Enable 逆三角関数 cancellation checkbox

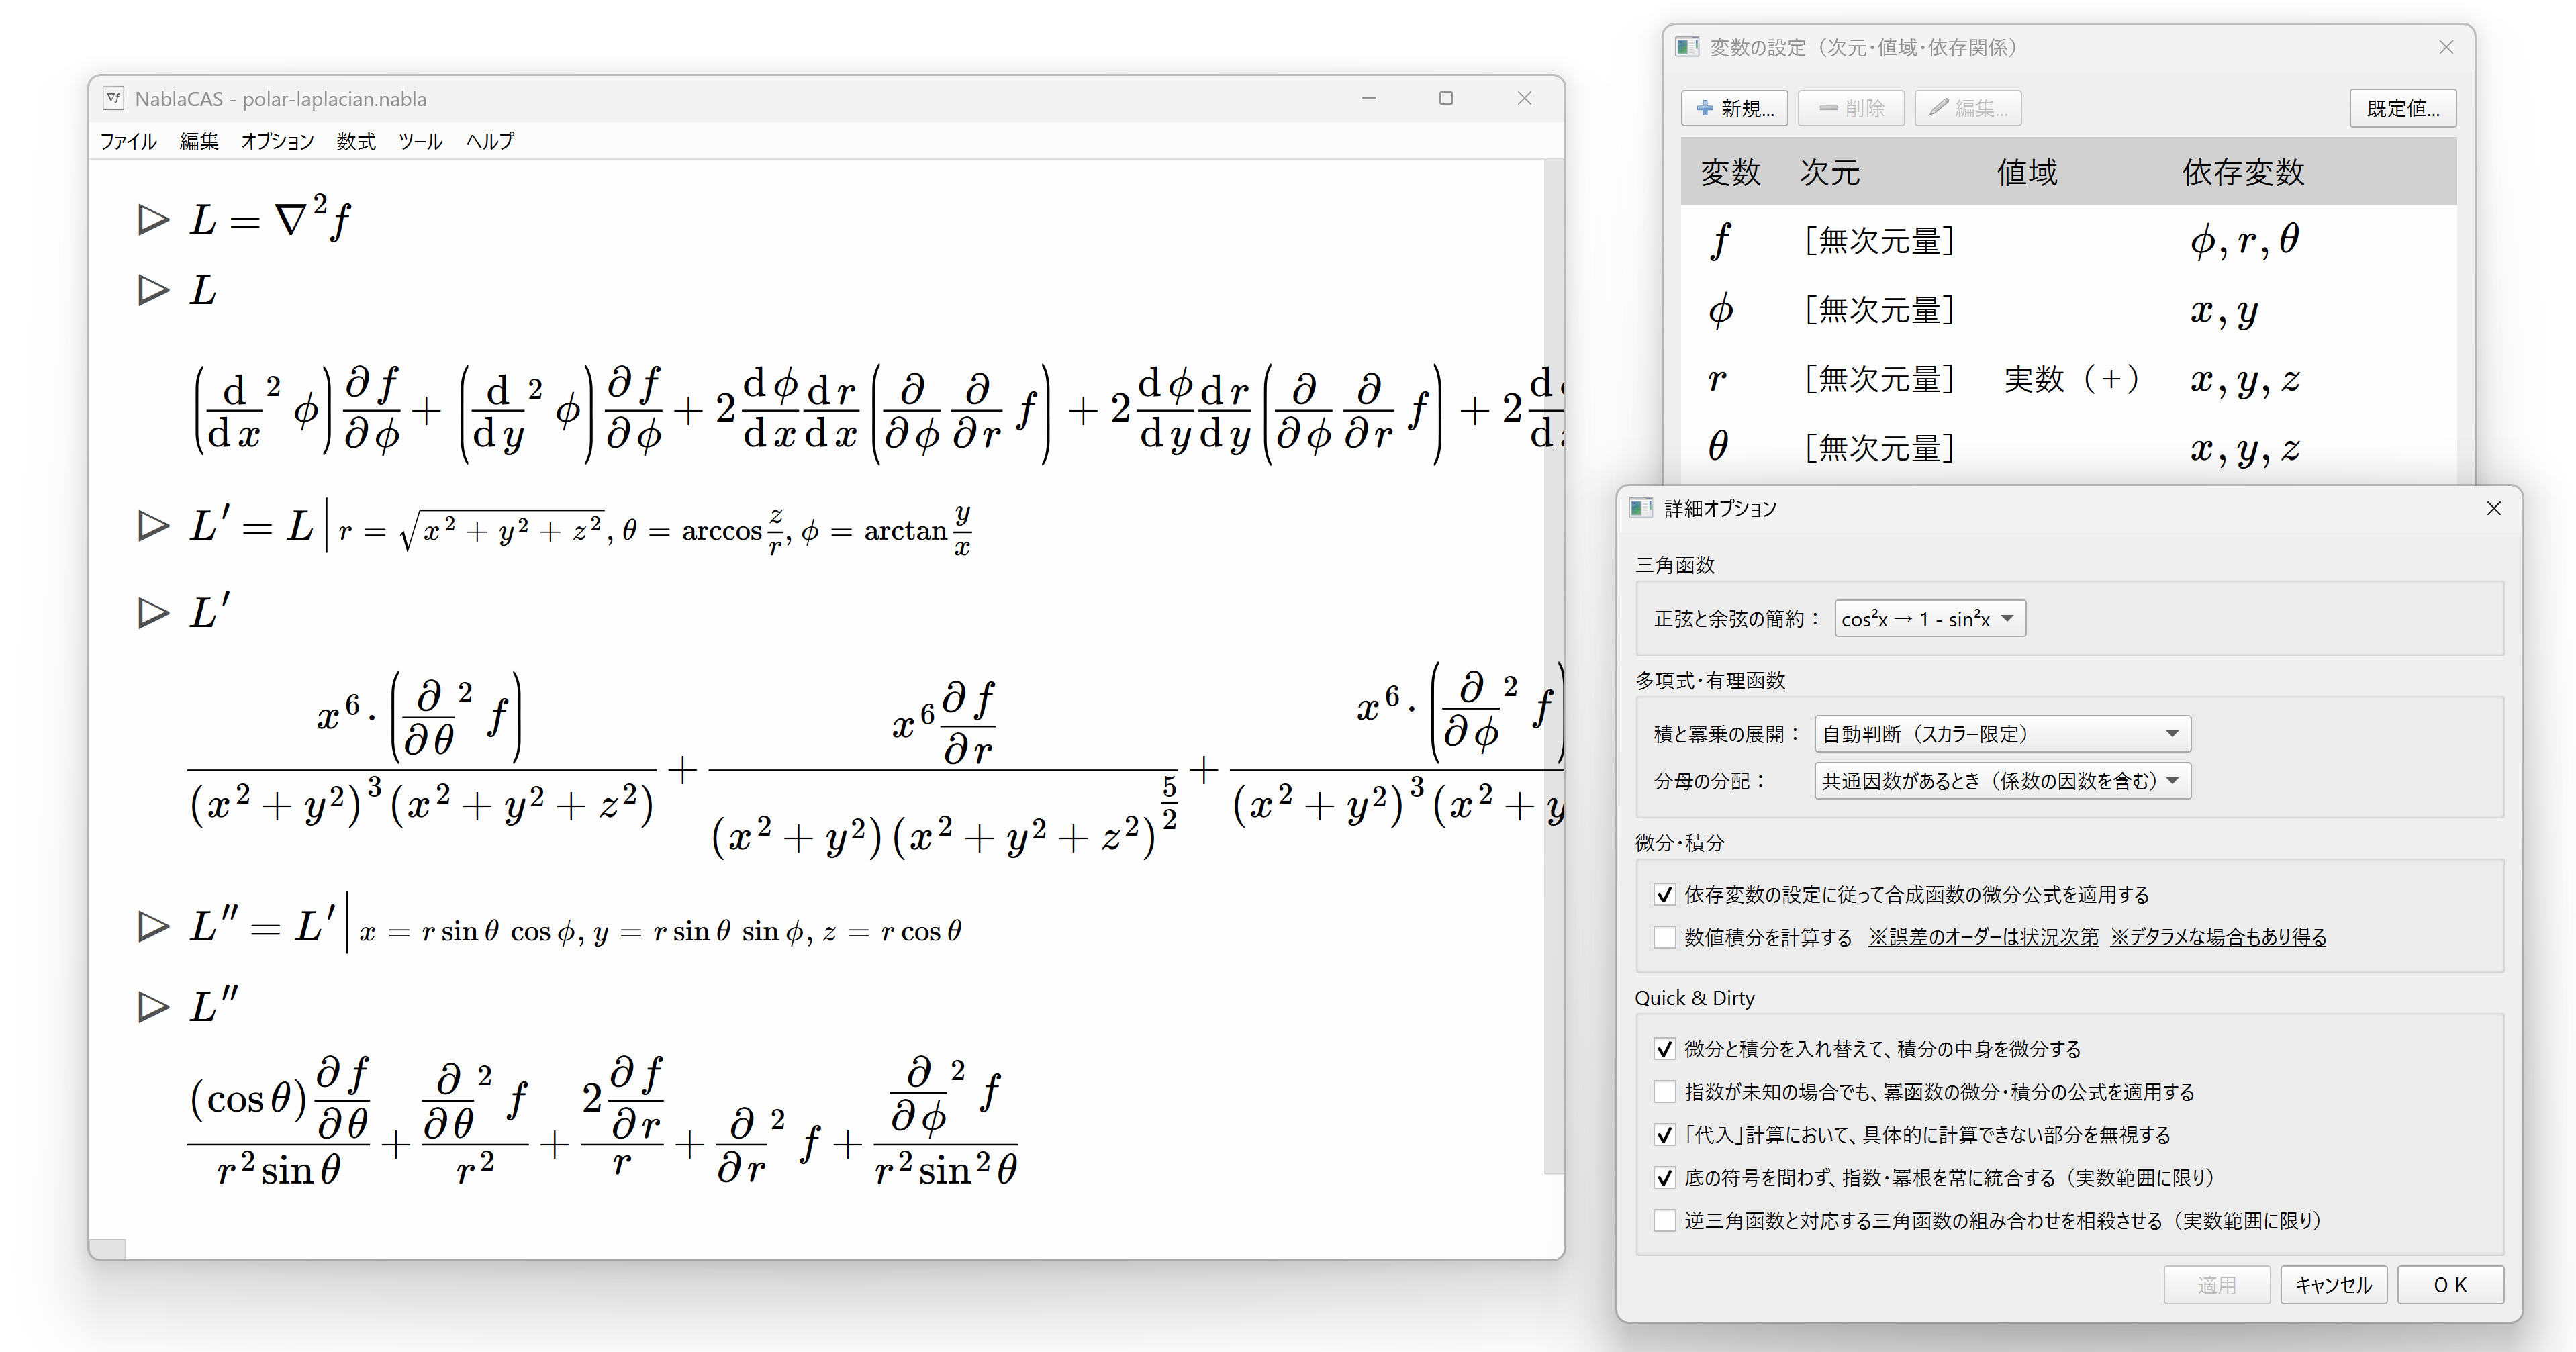[1664, 1220]
